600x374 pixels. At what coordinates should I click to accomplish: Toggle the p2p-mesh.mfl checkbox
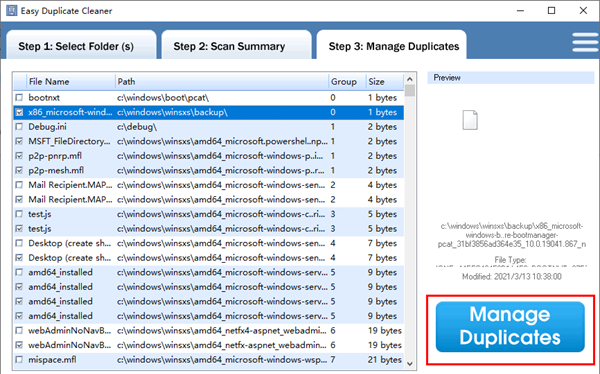pyautogui.click(x=19, y=170)
